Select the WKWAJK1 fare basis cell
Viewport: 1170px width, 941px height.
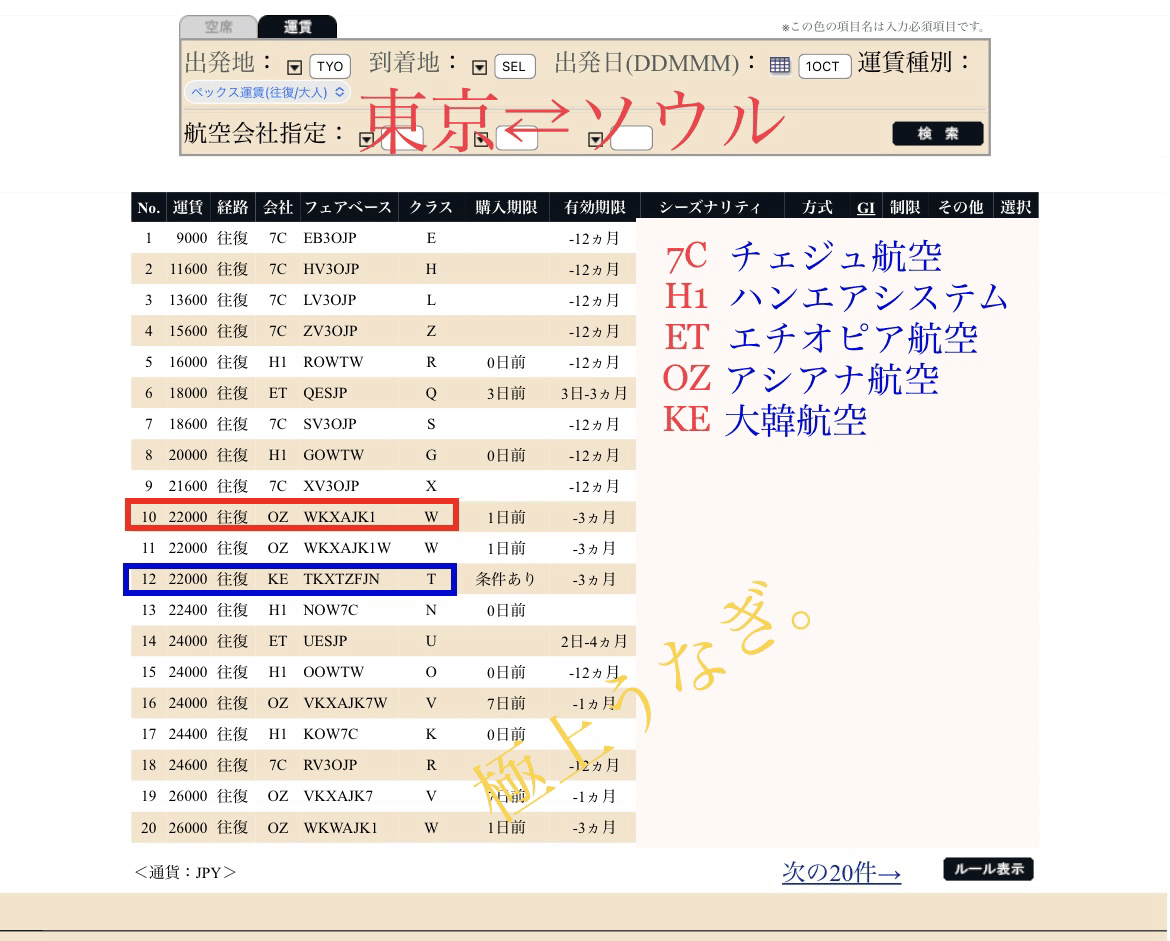click(340, 828)
